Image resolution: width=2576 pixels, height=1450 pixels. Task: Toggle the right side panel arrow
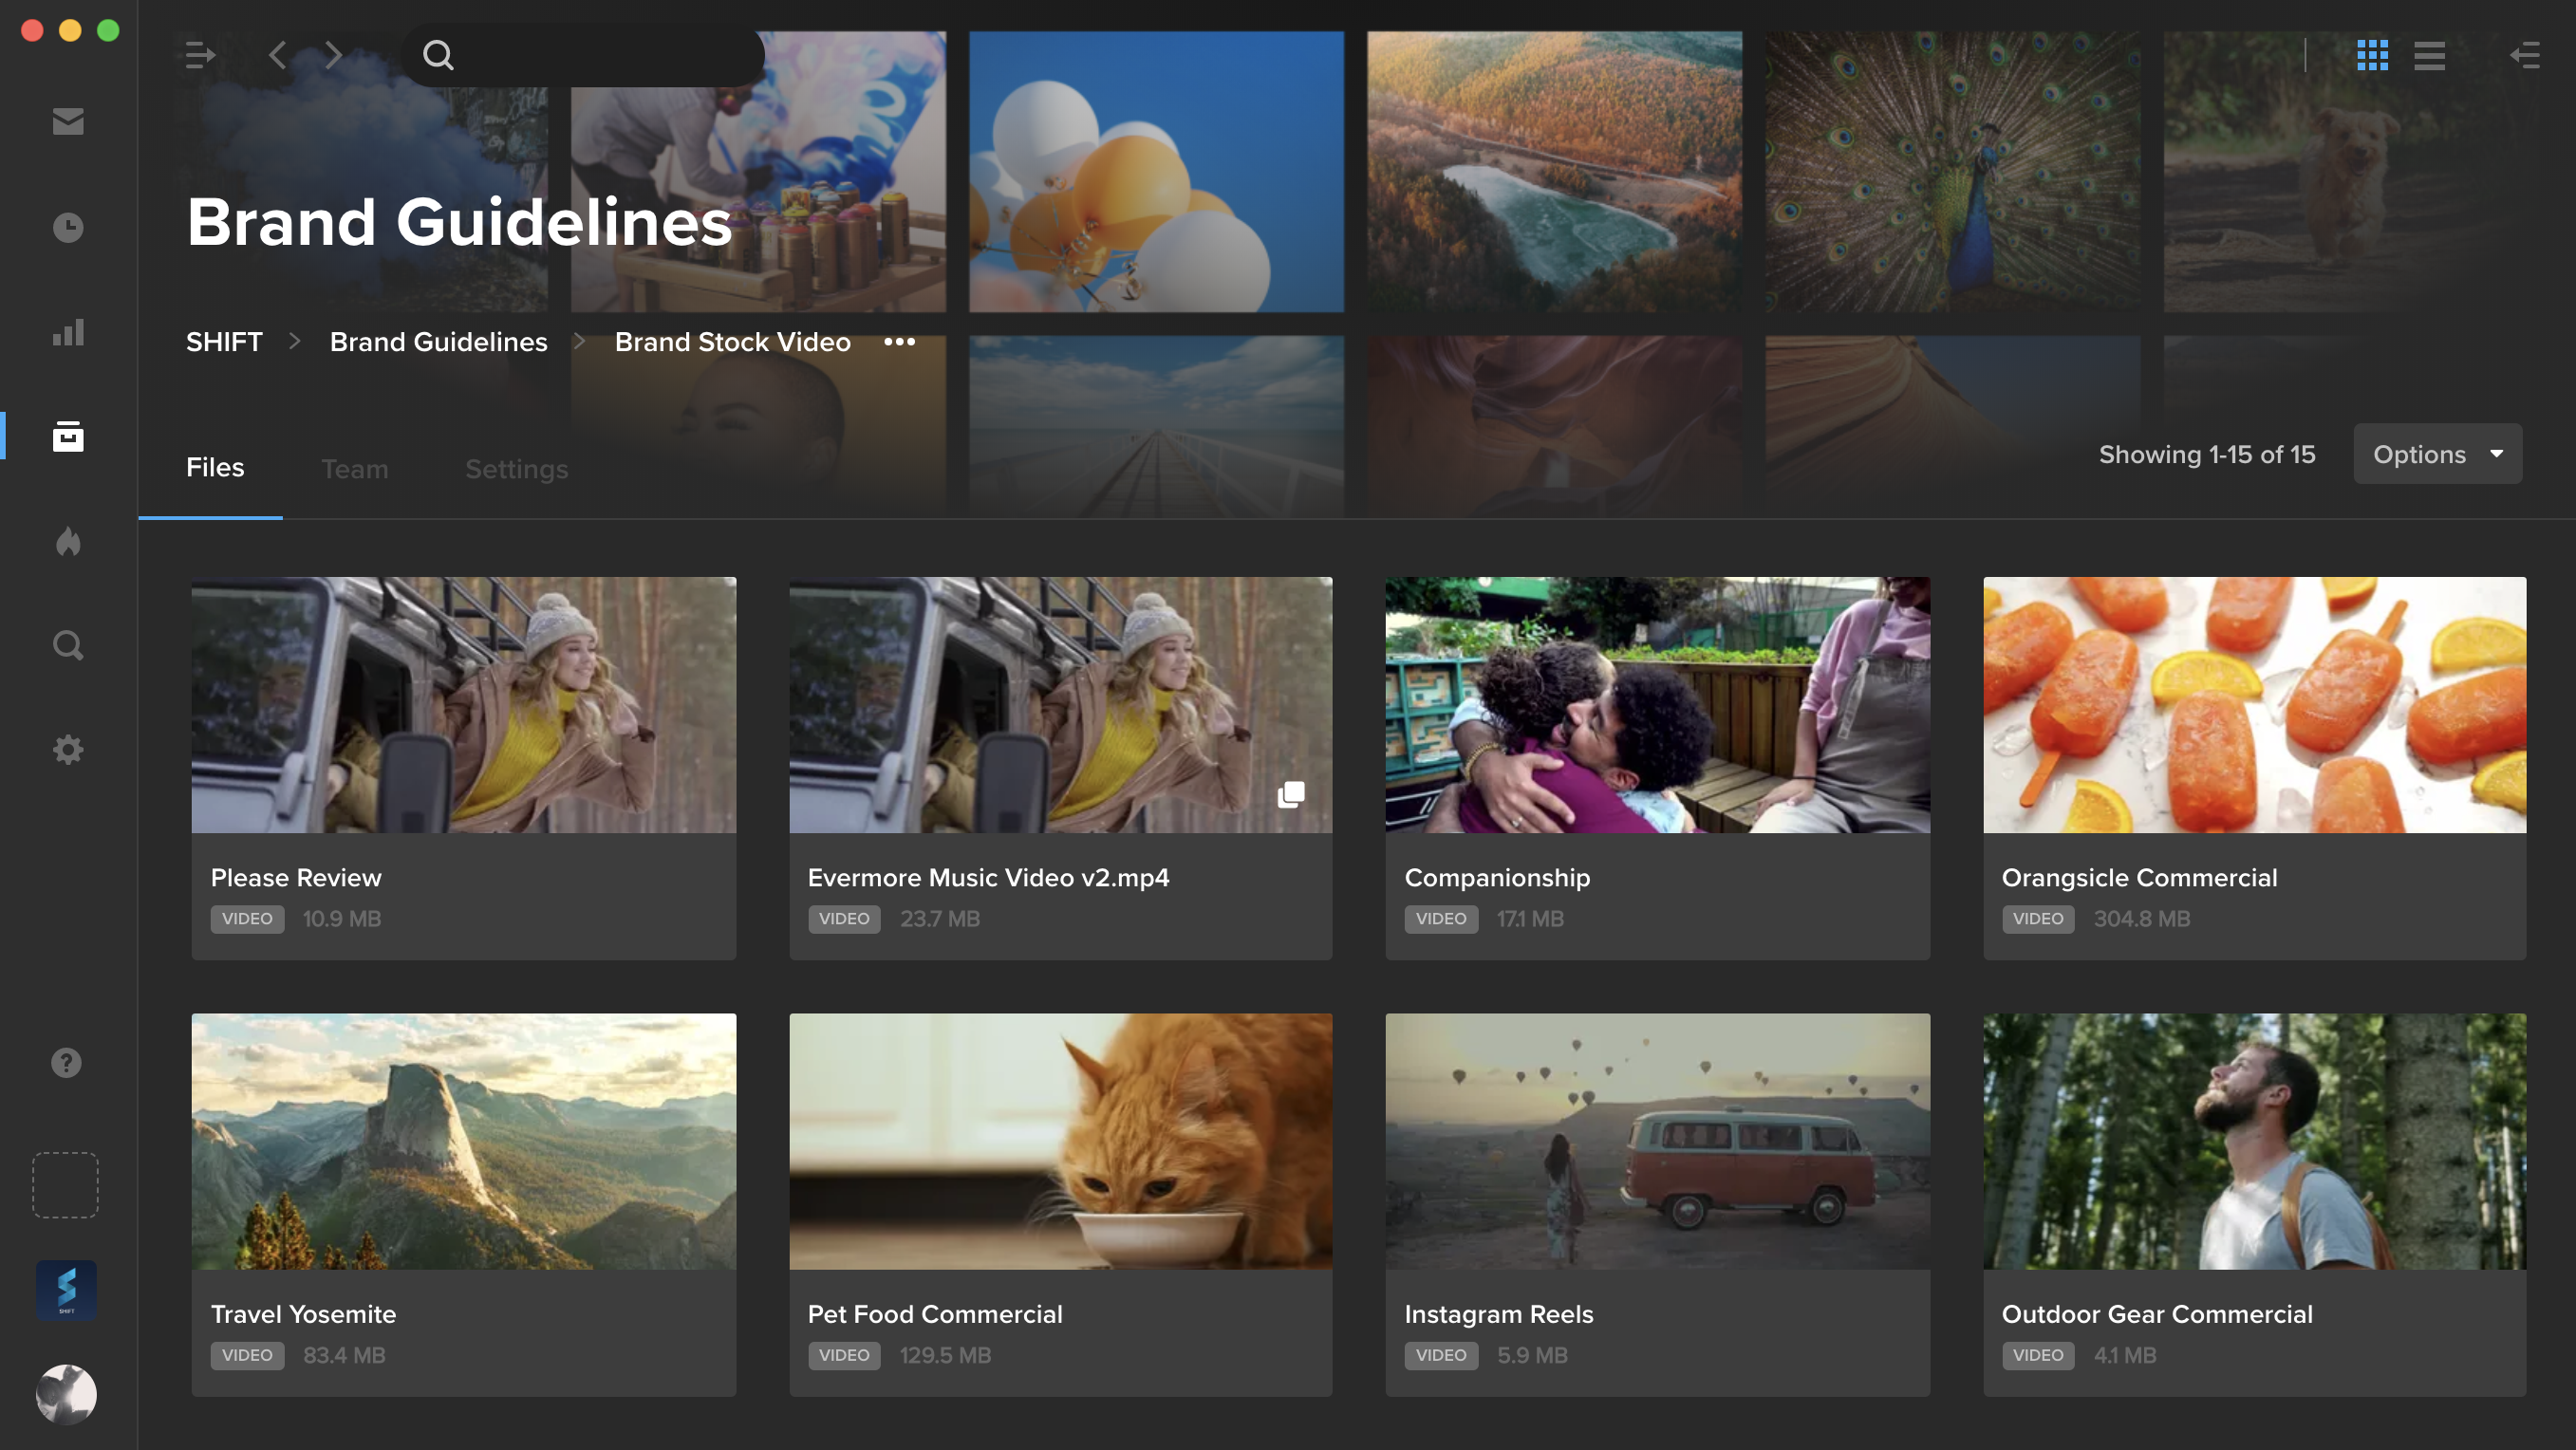coord(2525,55)
